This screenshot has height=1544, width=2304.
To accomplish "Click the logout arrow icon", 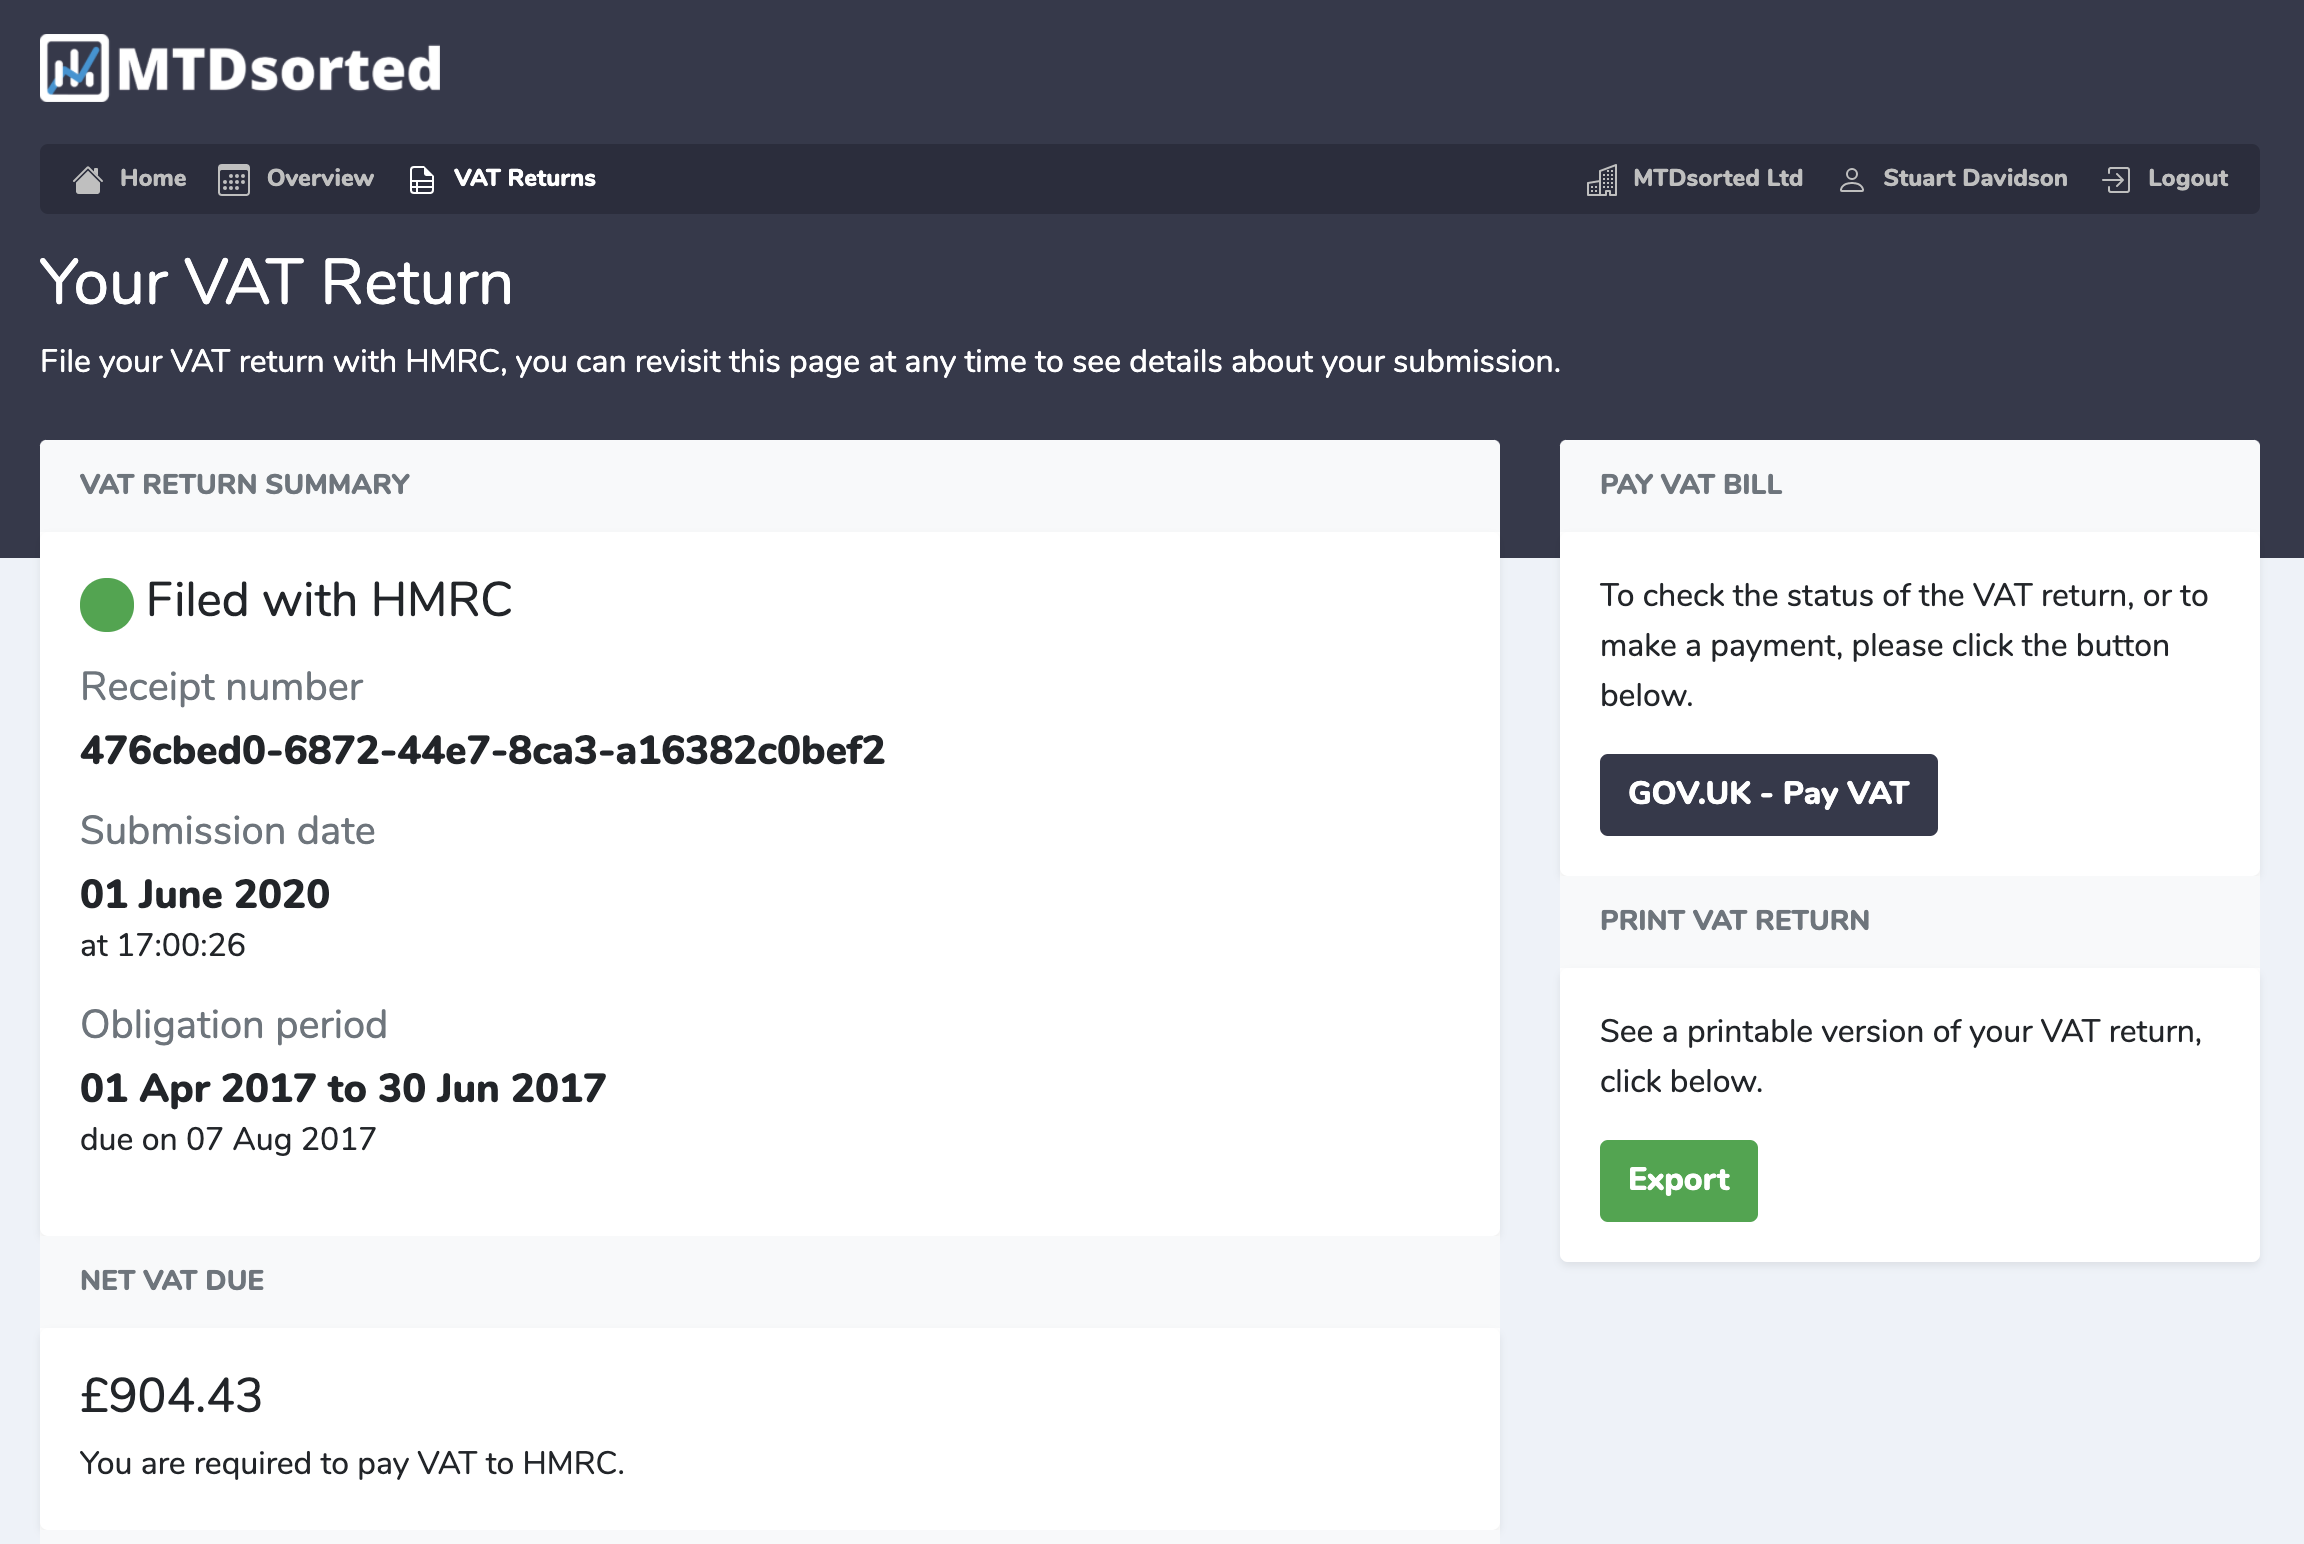I will [x=2116, y=180].
